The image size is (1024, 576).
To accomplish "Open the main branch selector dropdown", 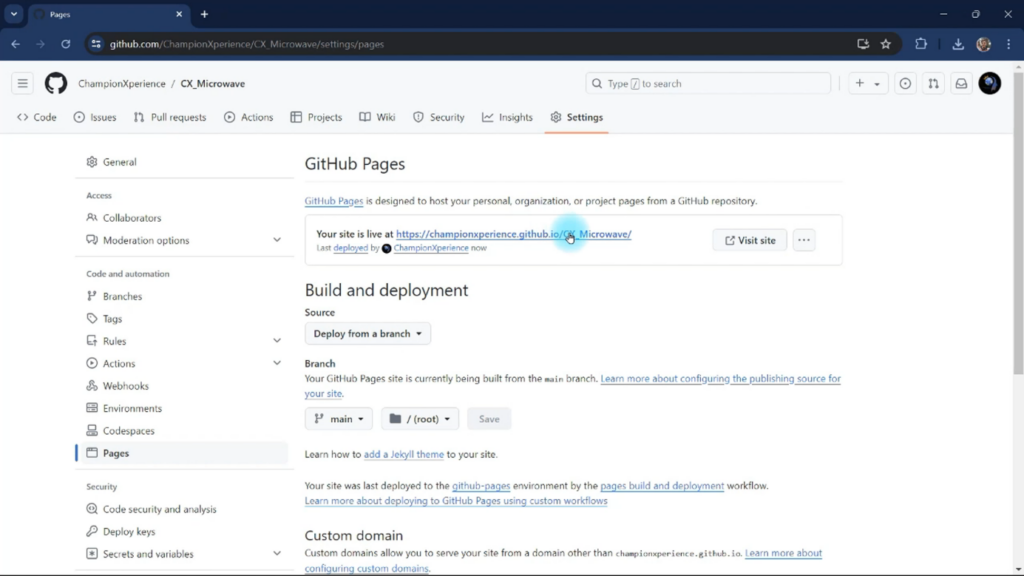I will (x=338, y=419).
